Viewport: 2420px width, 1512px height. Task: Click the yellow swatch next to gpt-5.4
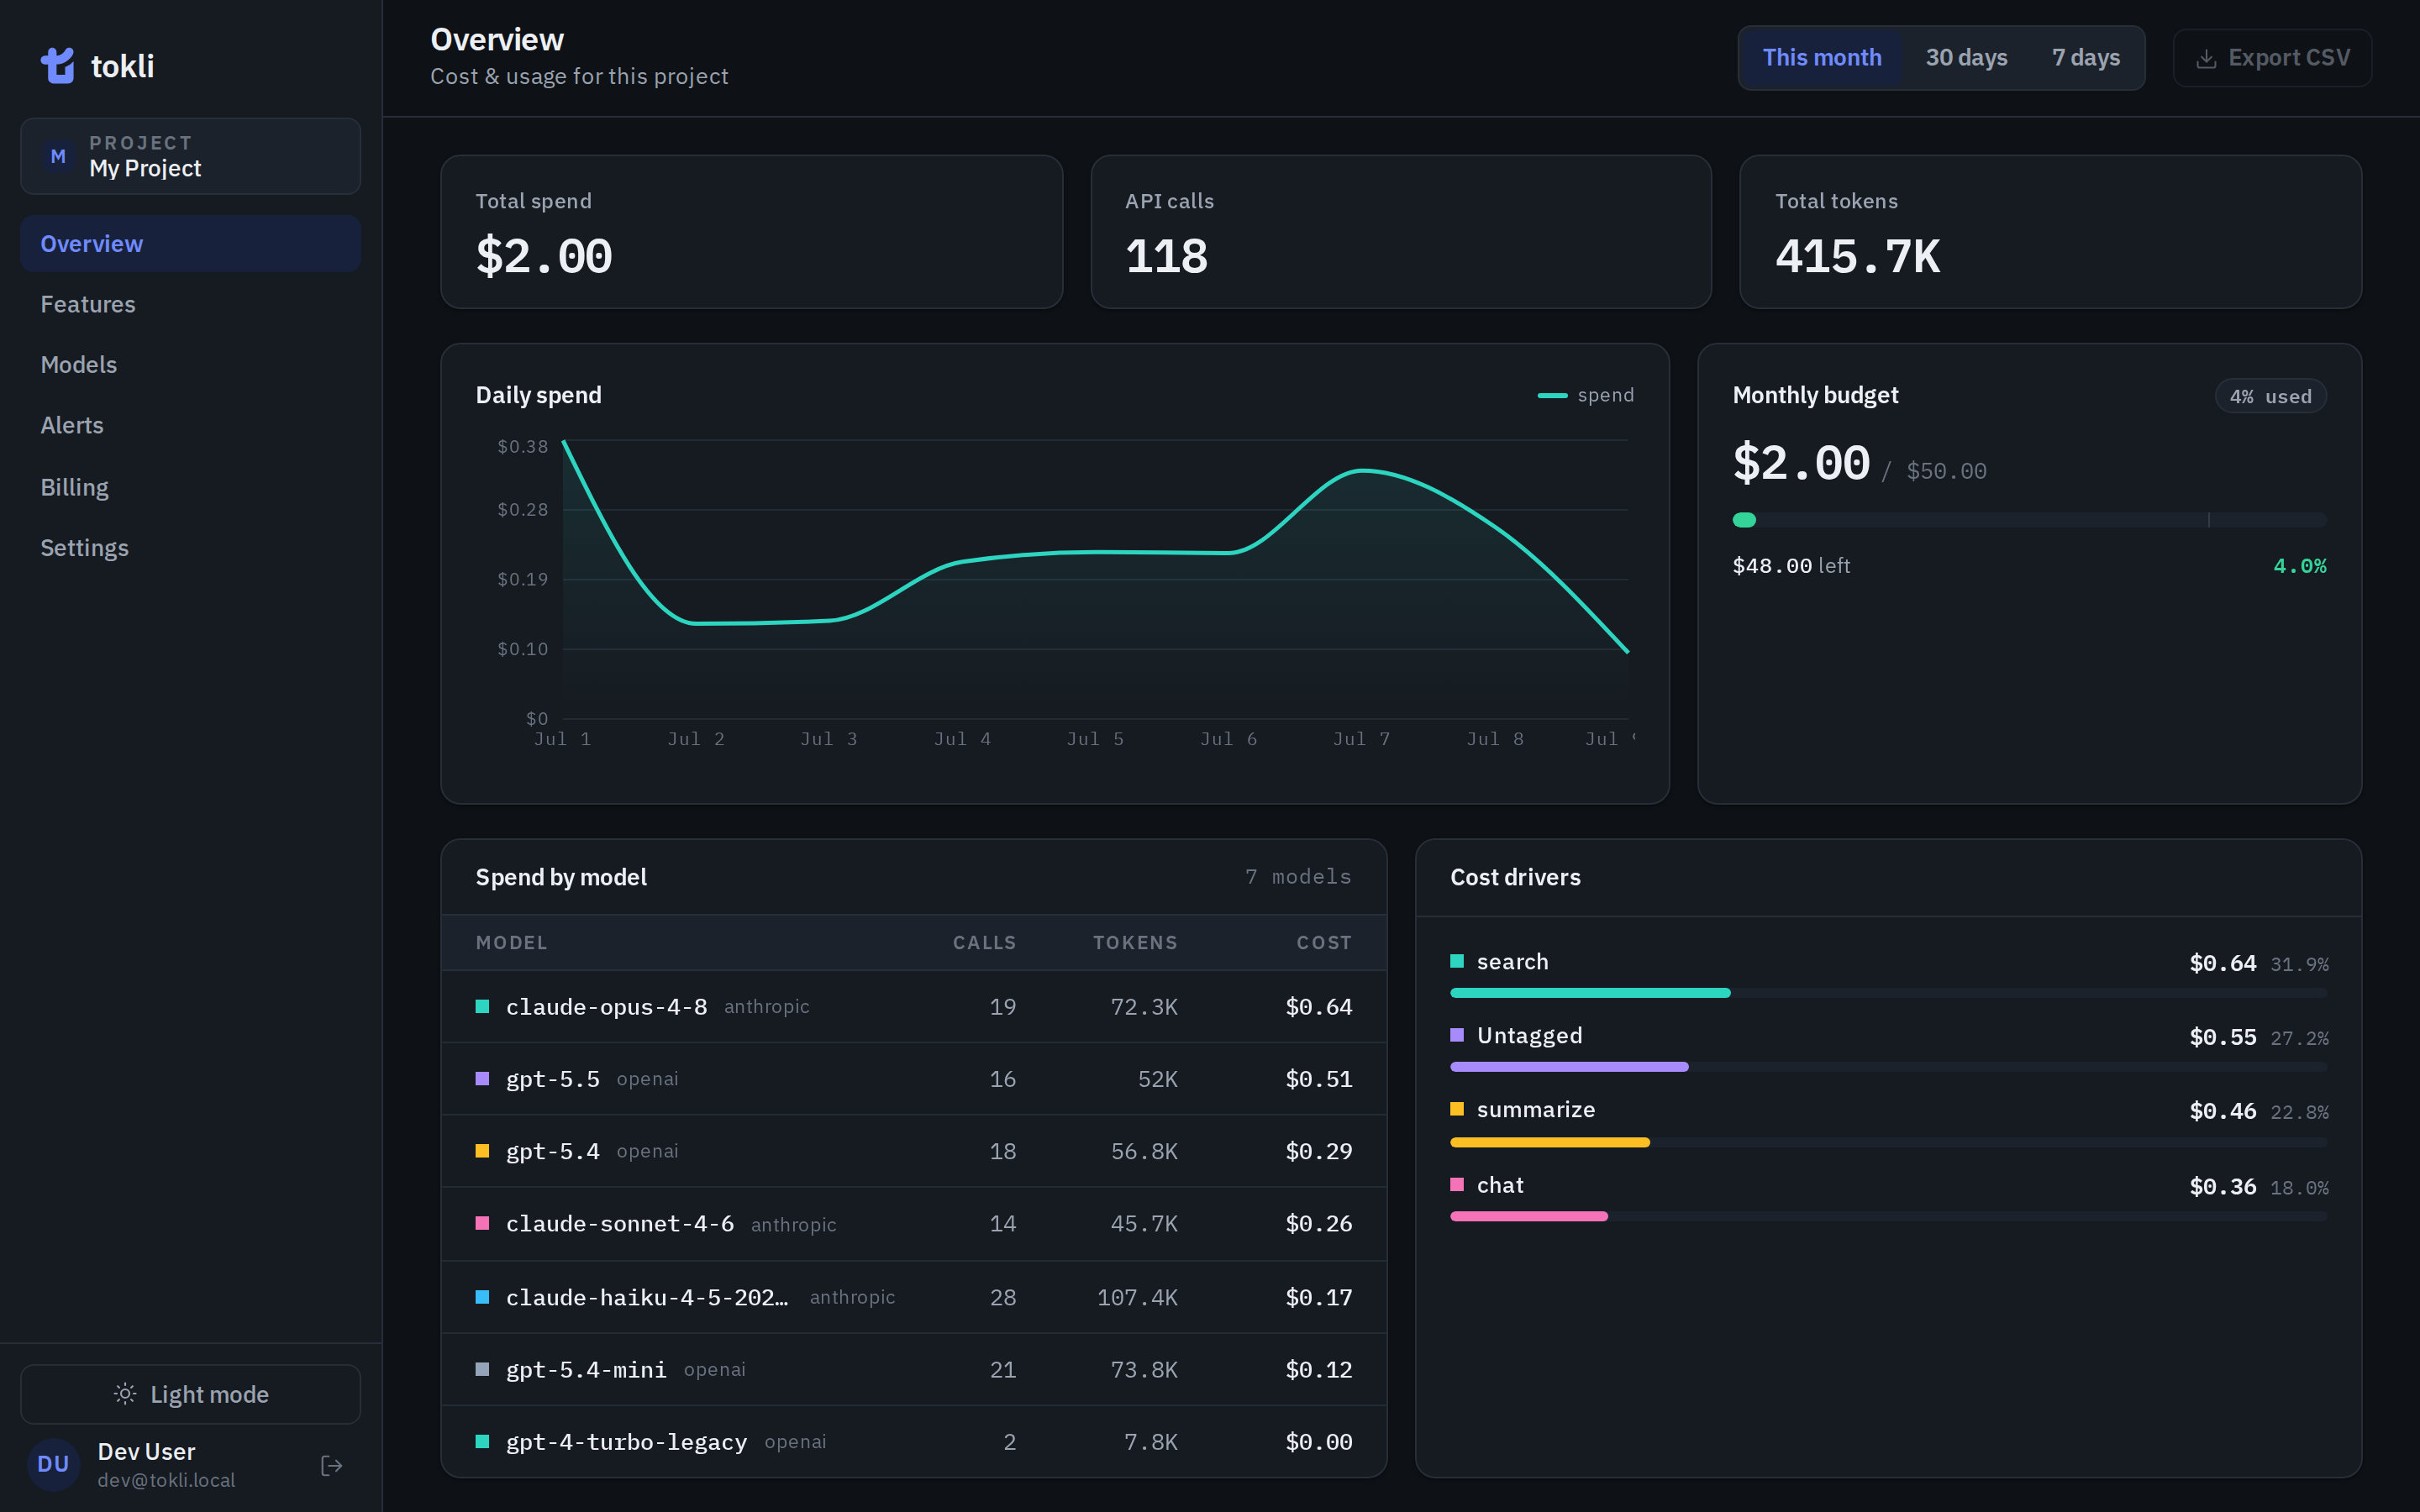point(482,1151)
